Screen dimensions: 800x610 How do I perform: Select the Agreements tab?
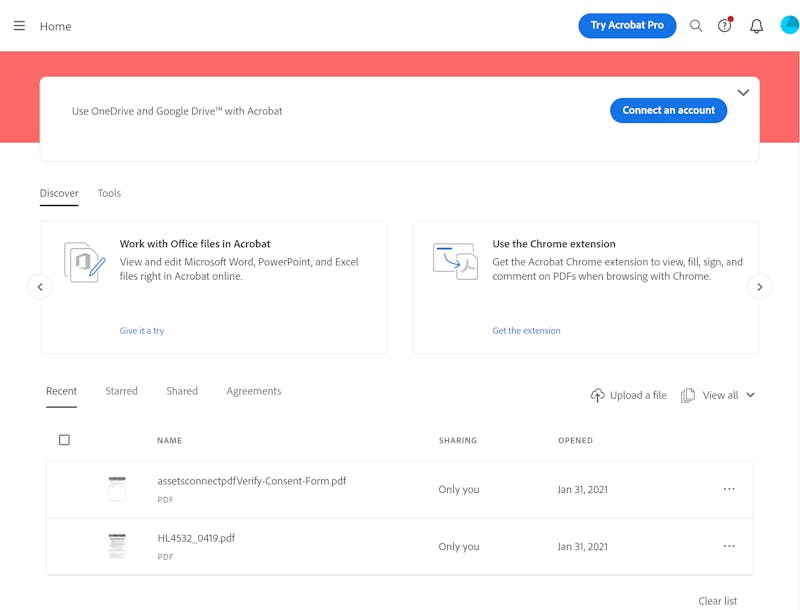(254, 391)
